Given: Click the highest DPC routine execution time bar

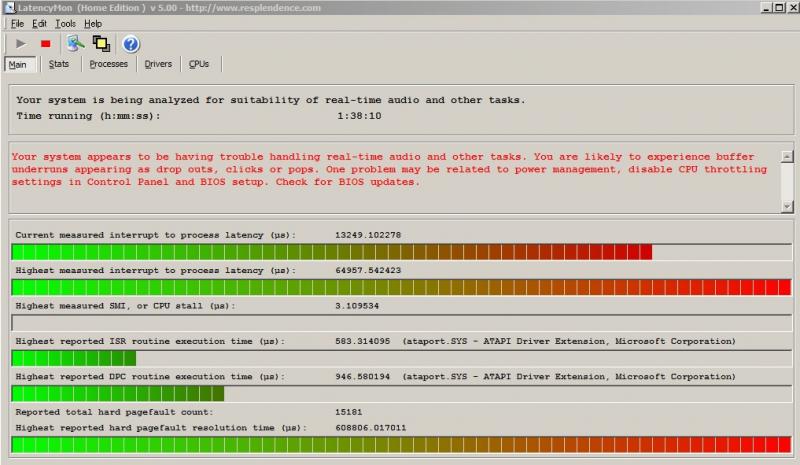Looking at the screenshot, I should [402, 394].
